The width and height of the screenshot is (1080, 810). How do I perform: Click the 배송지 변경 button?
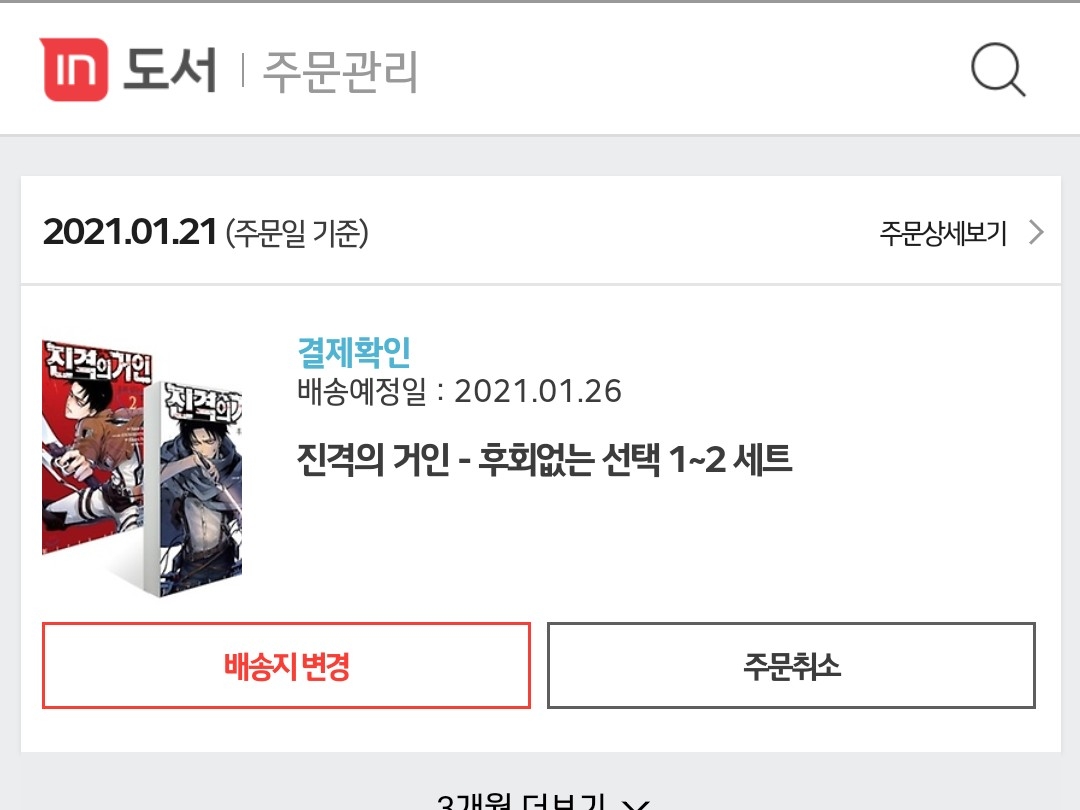[x=287, y=665]
